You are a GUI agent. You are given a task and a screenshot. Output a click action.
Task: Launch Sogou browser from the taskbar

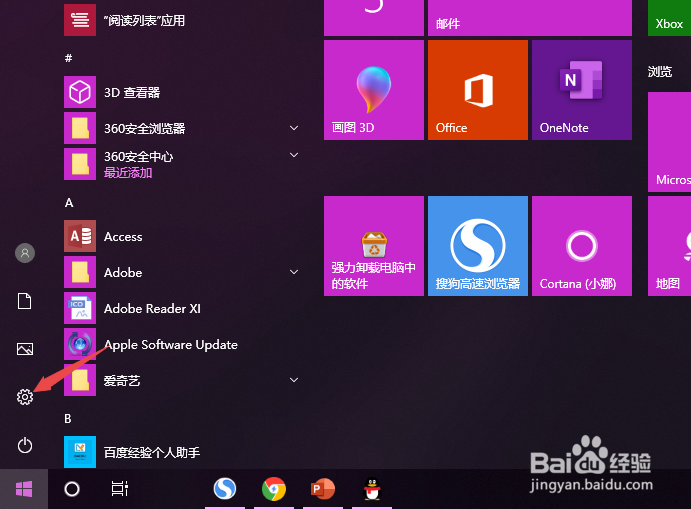[225, 489]
